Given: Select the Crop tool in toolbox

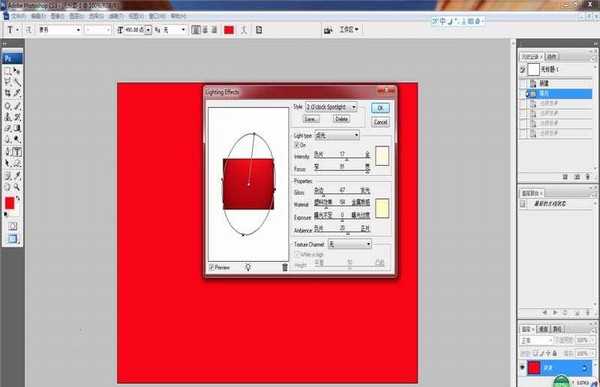Looking at the screenshot, I should pyautogui.click(x=8, y=93).
